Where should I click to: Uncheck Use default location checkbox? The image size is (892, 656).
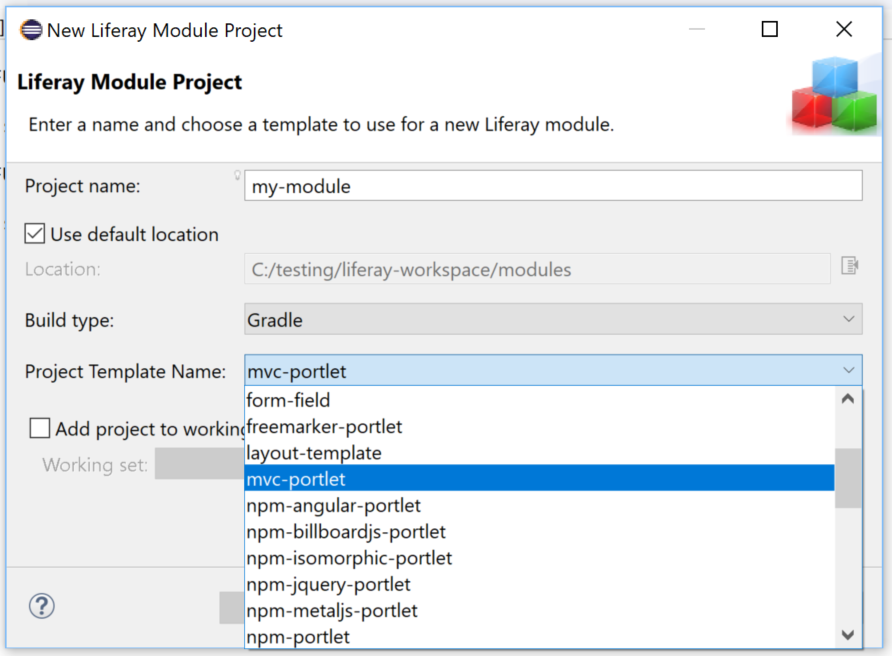35,234
